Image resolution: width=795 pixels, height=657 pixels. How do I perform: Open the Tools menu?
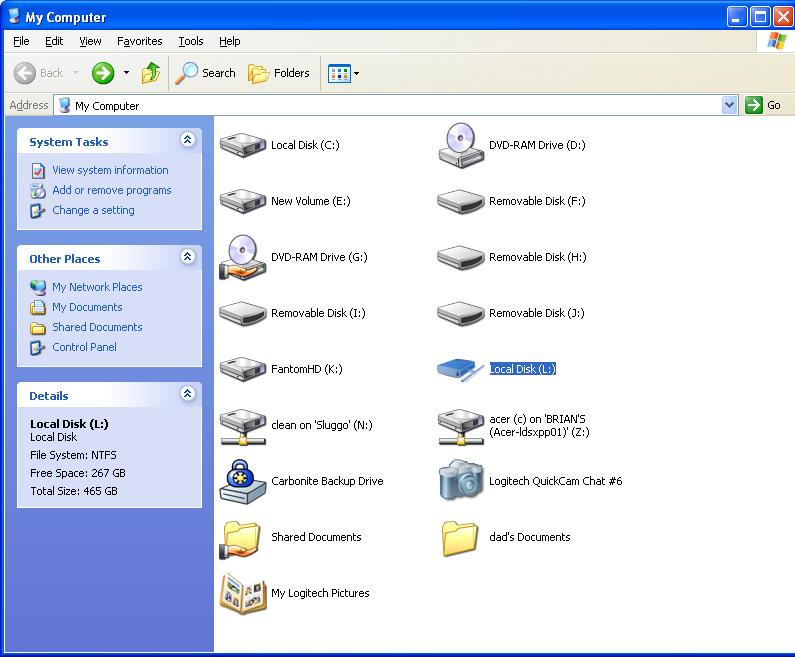tap(190, 41)
